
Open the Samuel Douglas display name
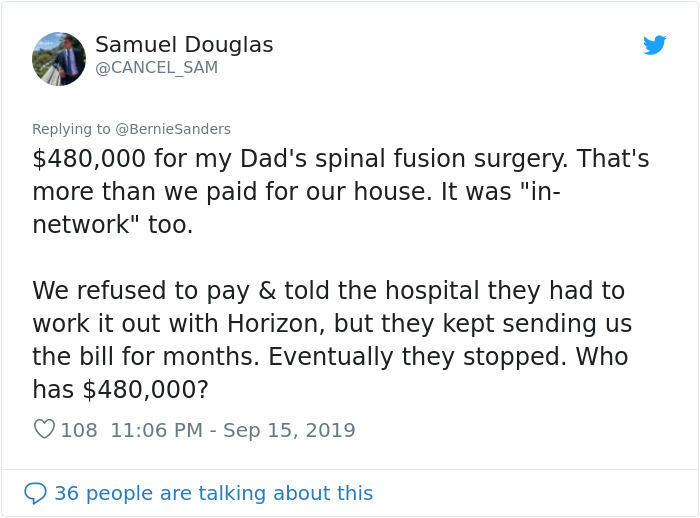coord(184,45)
